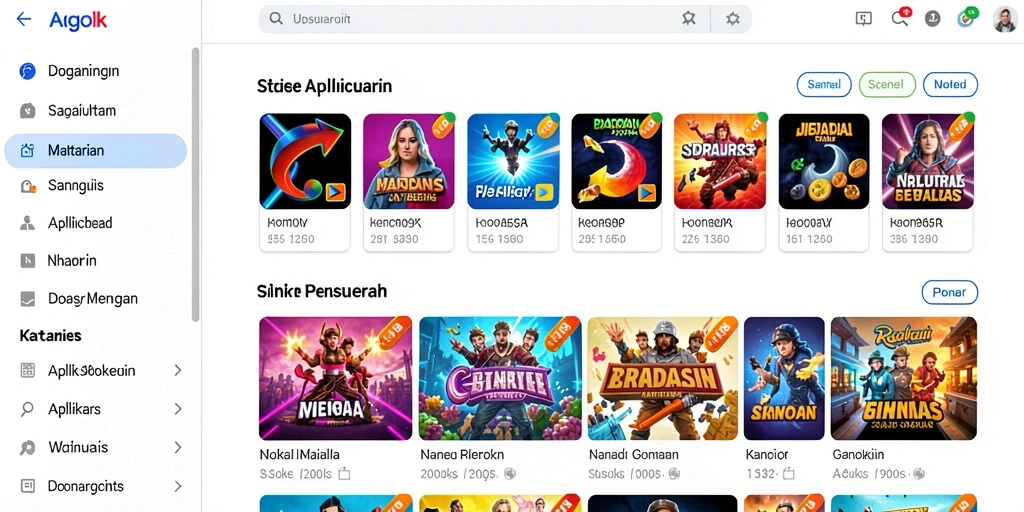Open the user profile avatar
The image size is (1024, 512).
(x=1004, y=20)
